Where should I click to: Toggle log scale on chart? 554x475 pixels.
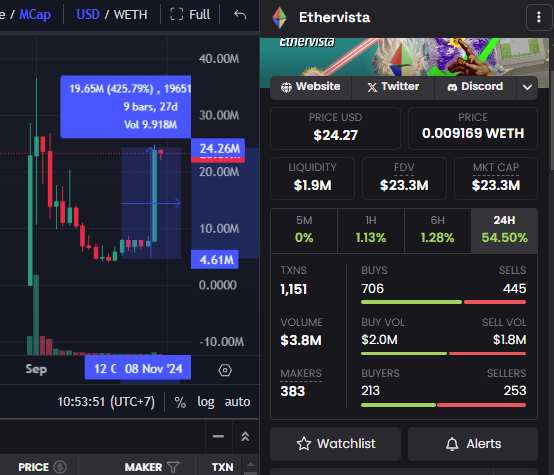[x=206, y=402]
